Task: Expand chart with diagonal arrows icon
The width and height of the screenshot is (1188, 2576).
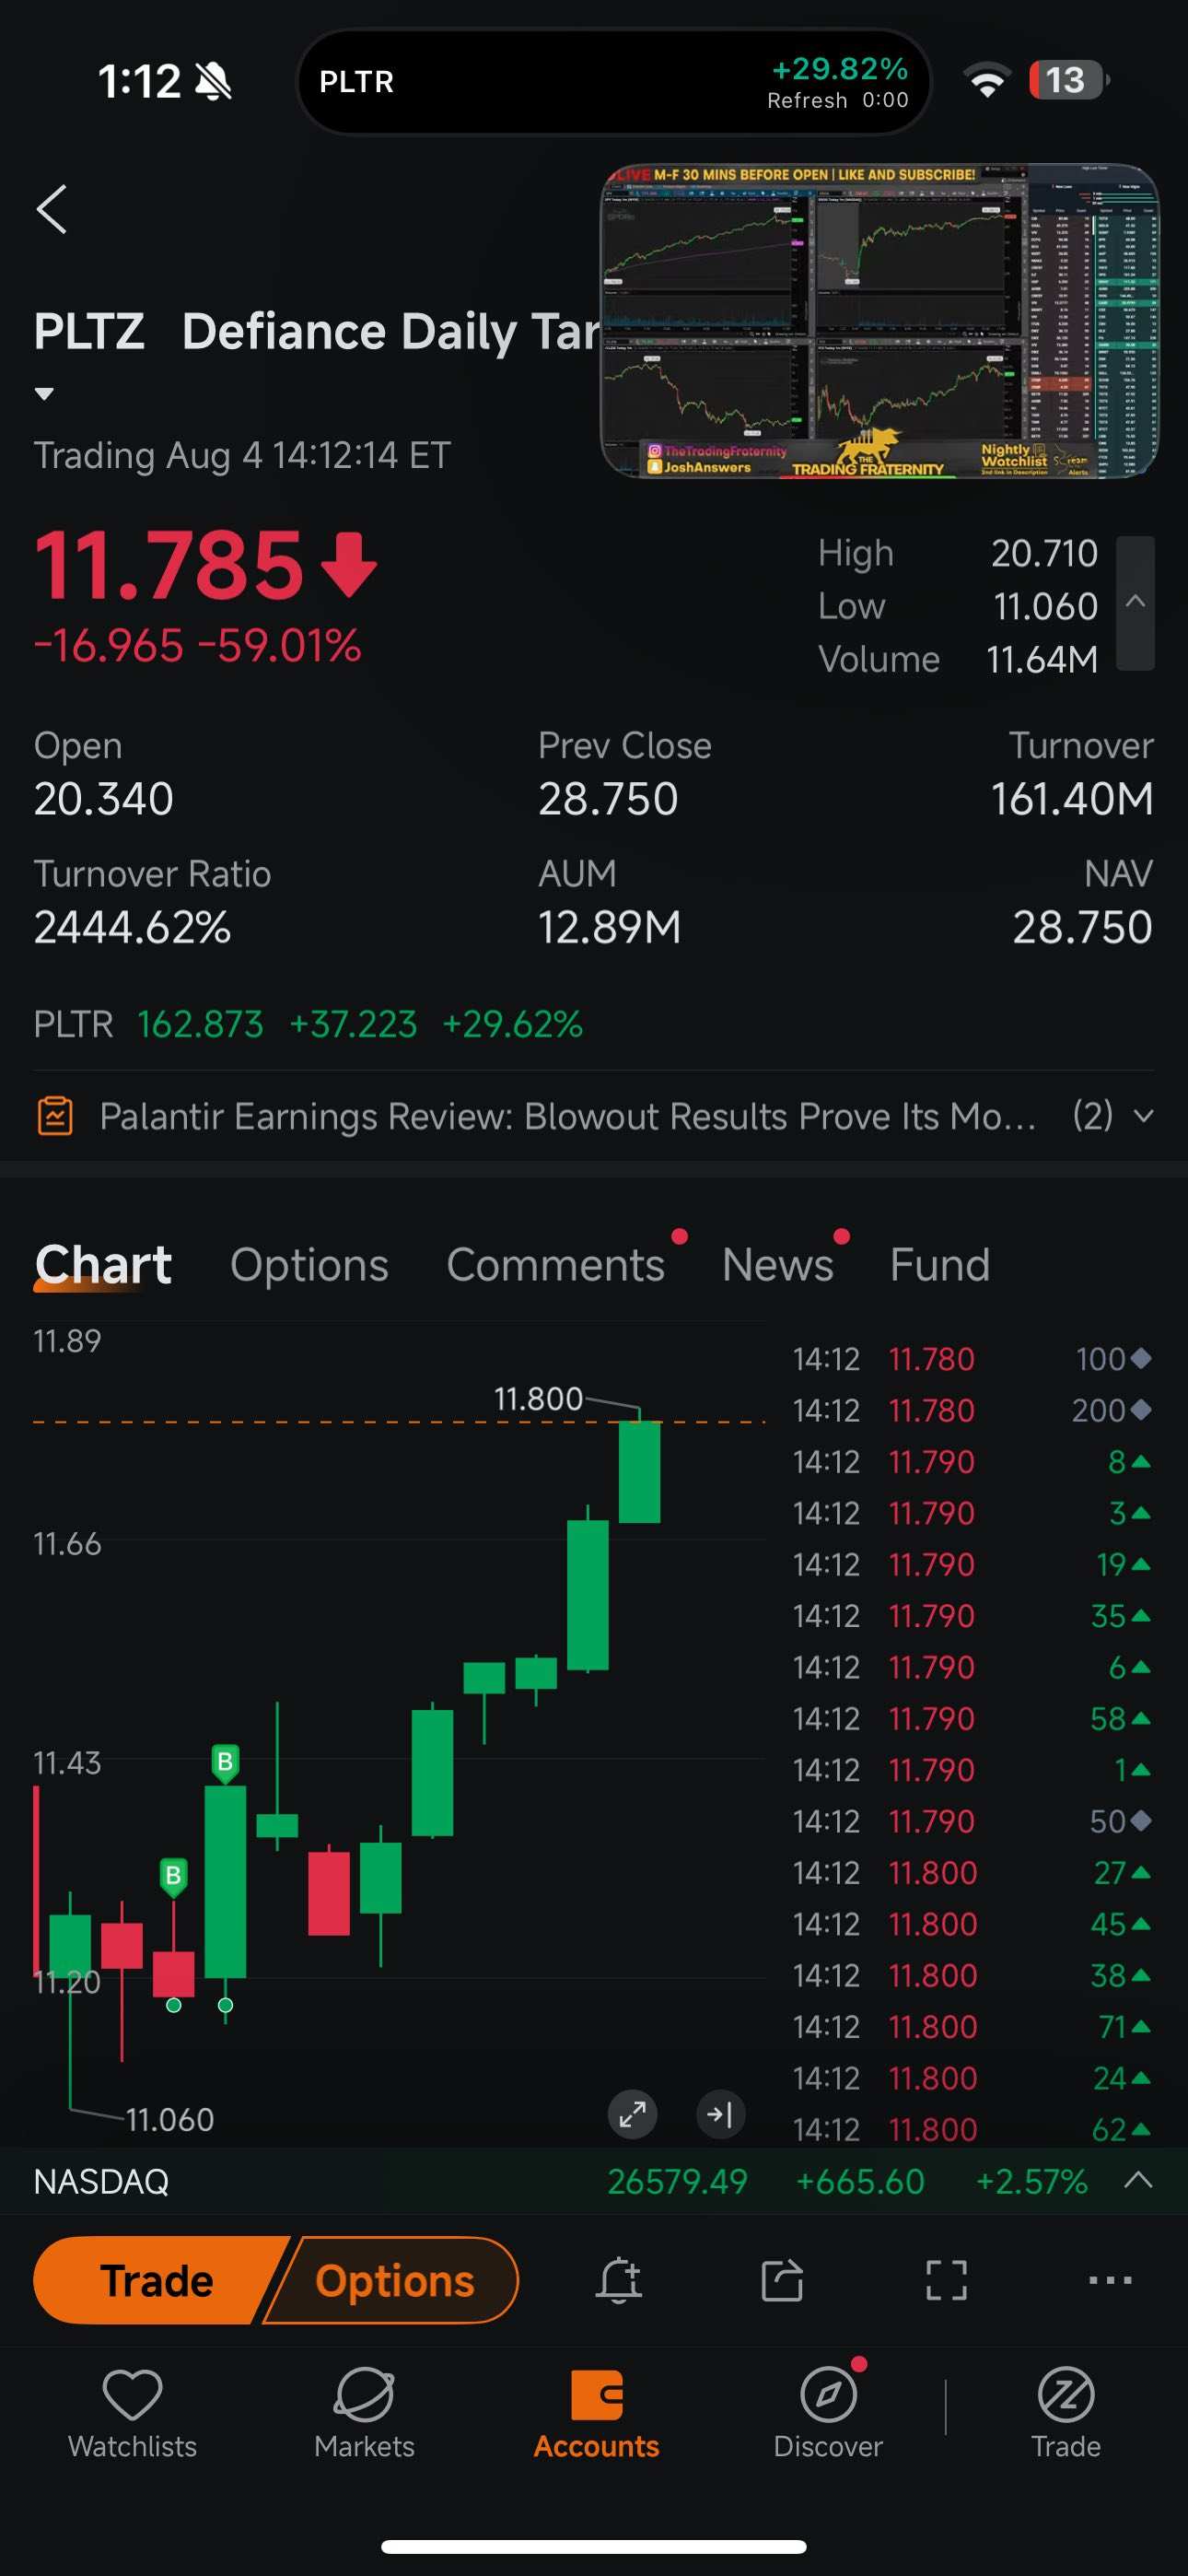Action: tap(632, 2114)
